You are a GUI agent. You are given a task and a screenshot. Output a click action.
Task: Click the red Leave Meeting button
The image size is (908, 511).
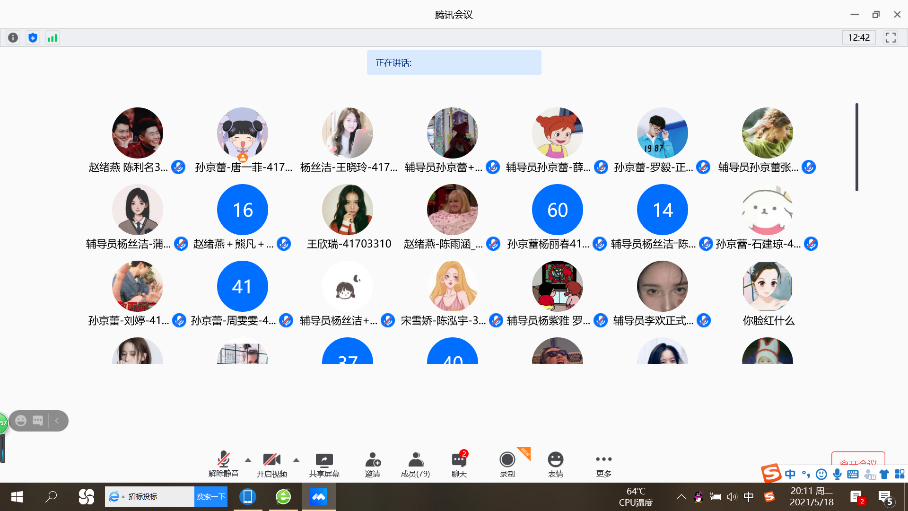pyautogui.click(x=857, y=462)
